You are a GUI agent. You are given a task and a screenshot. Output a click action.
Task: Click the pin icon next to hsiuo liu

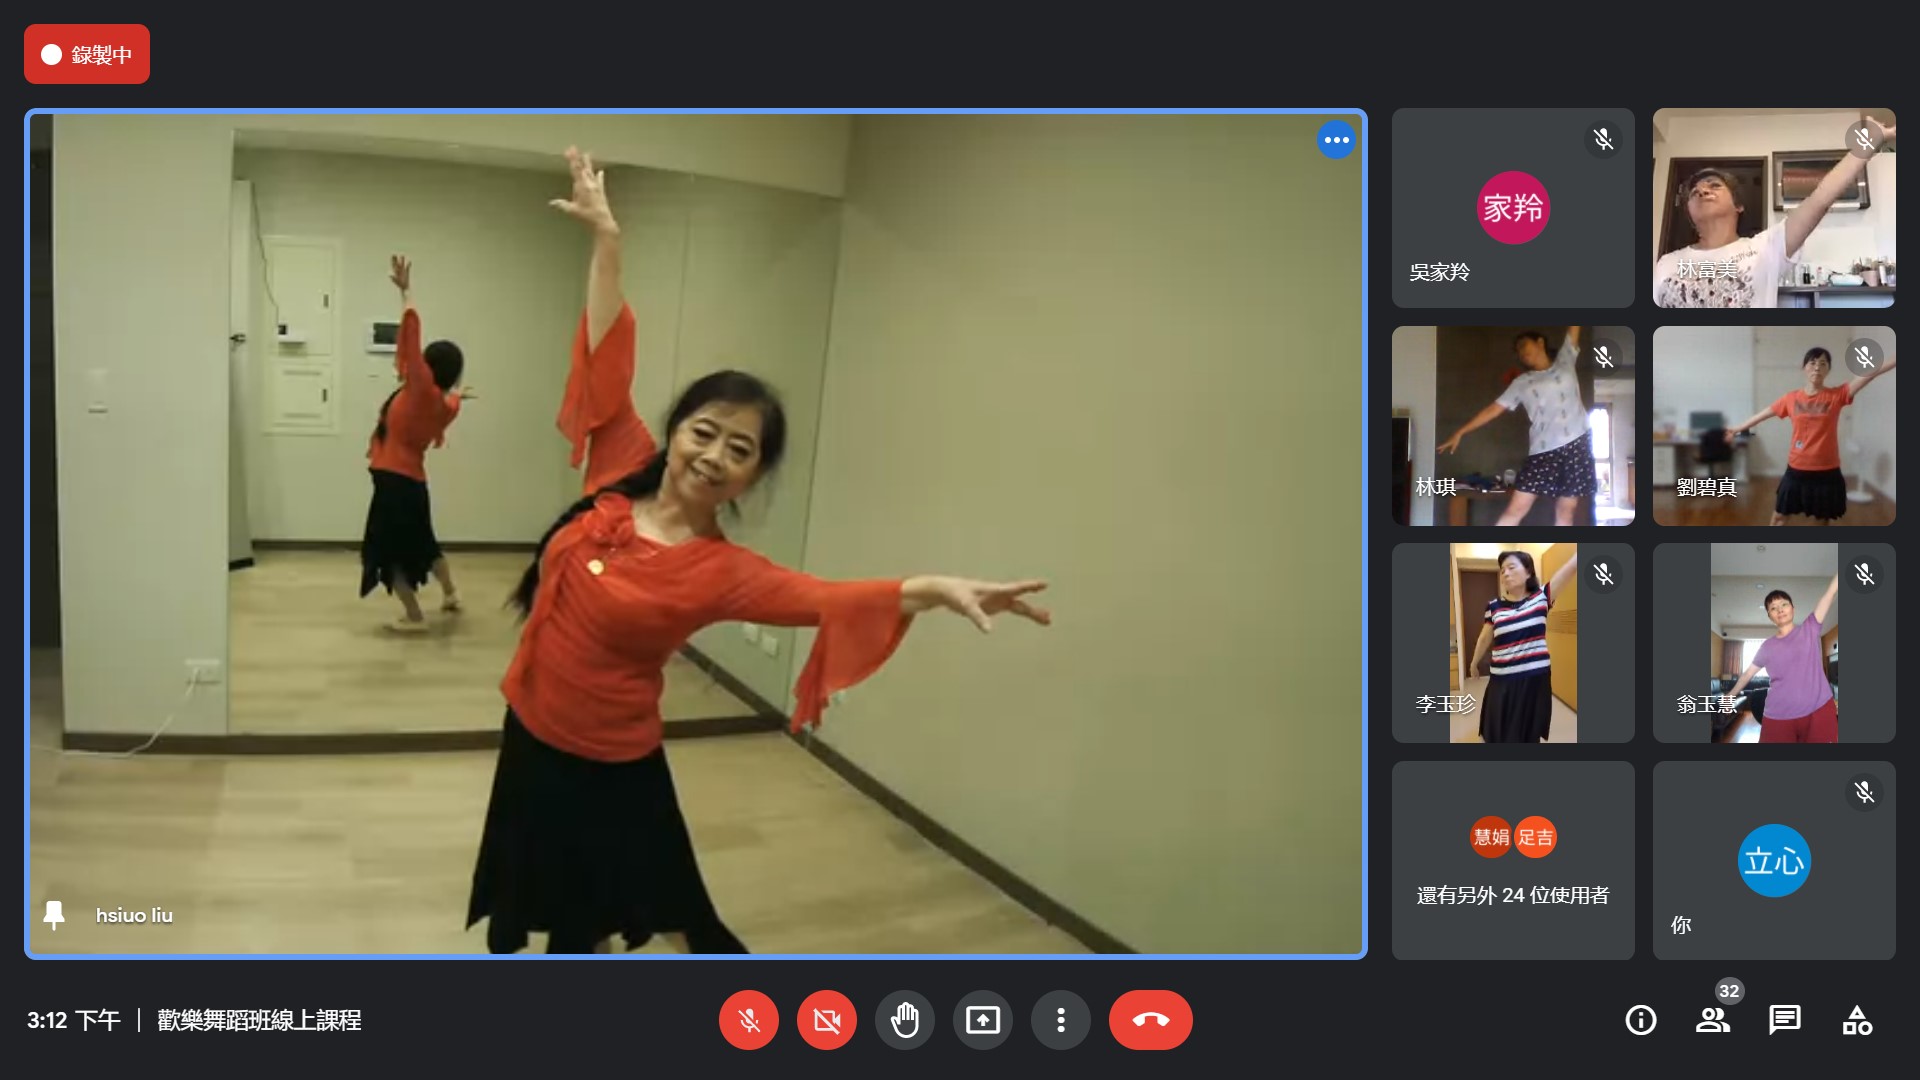(x=54, y=914)
